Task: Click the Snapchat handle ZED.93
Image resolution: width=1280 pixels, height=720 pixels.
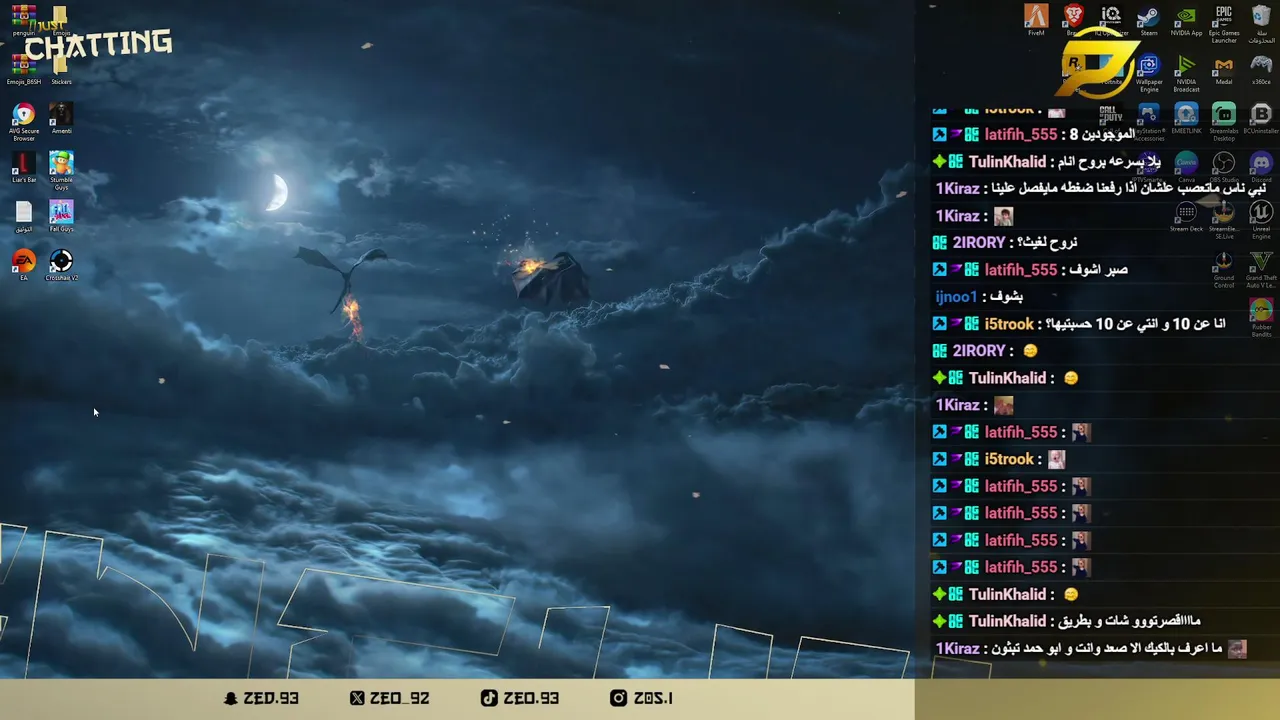Action: [x=262, y=698]
